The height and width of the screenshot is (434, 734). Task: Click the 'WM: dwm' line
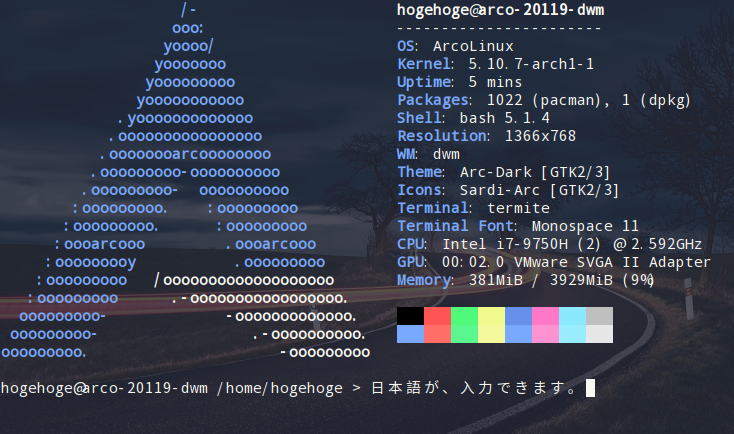pyautogui.click(x=428, y=154)
